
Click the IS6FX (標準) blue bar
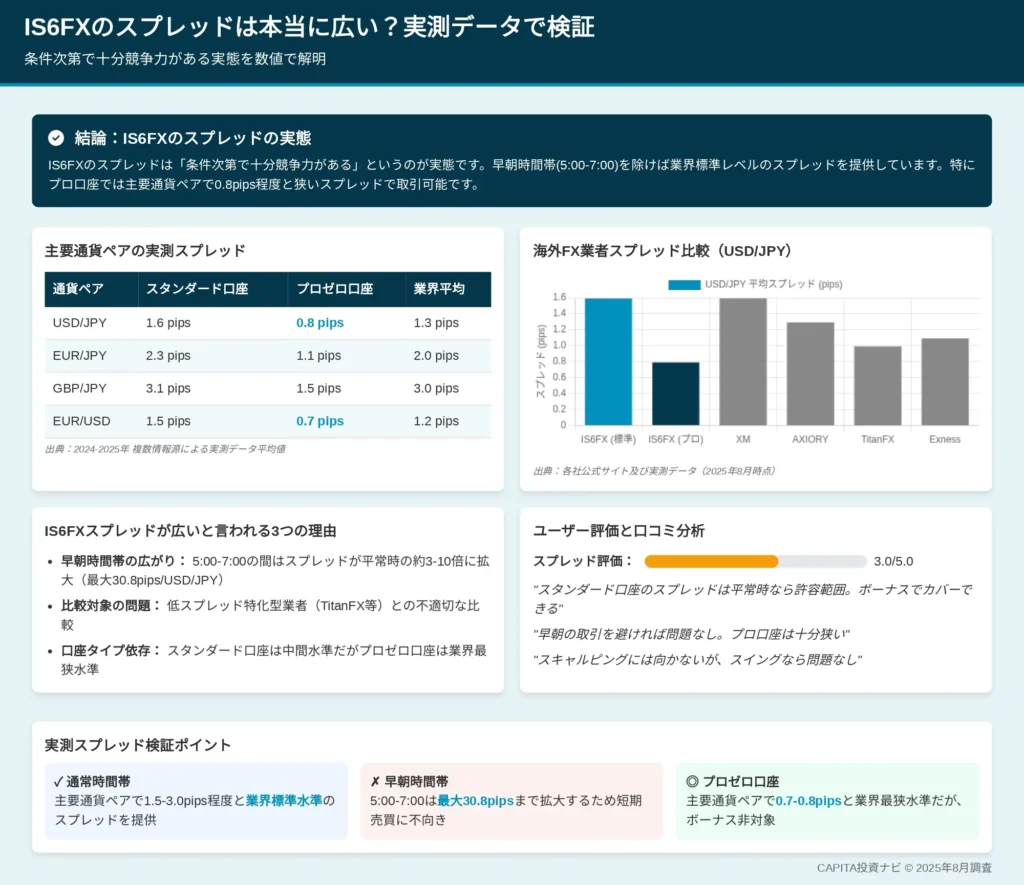pyautogui.click(x=608, y=362)
